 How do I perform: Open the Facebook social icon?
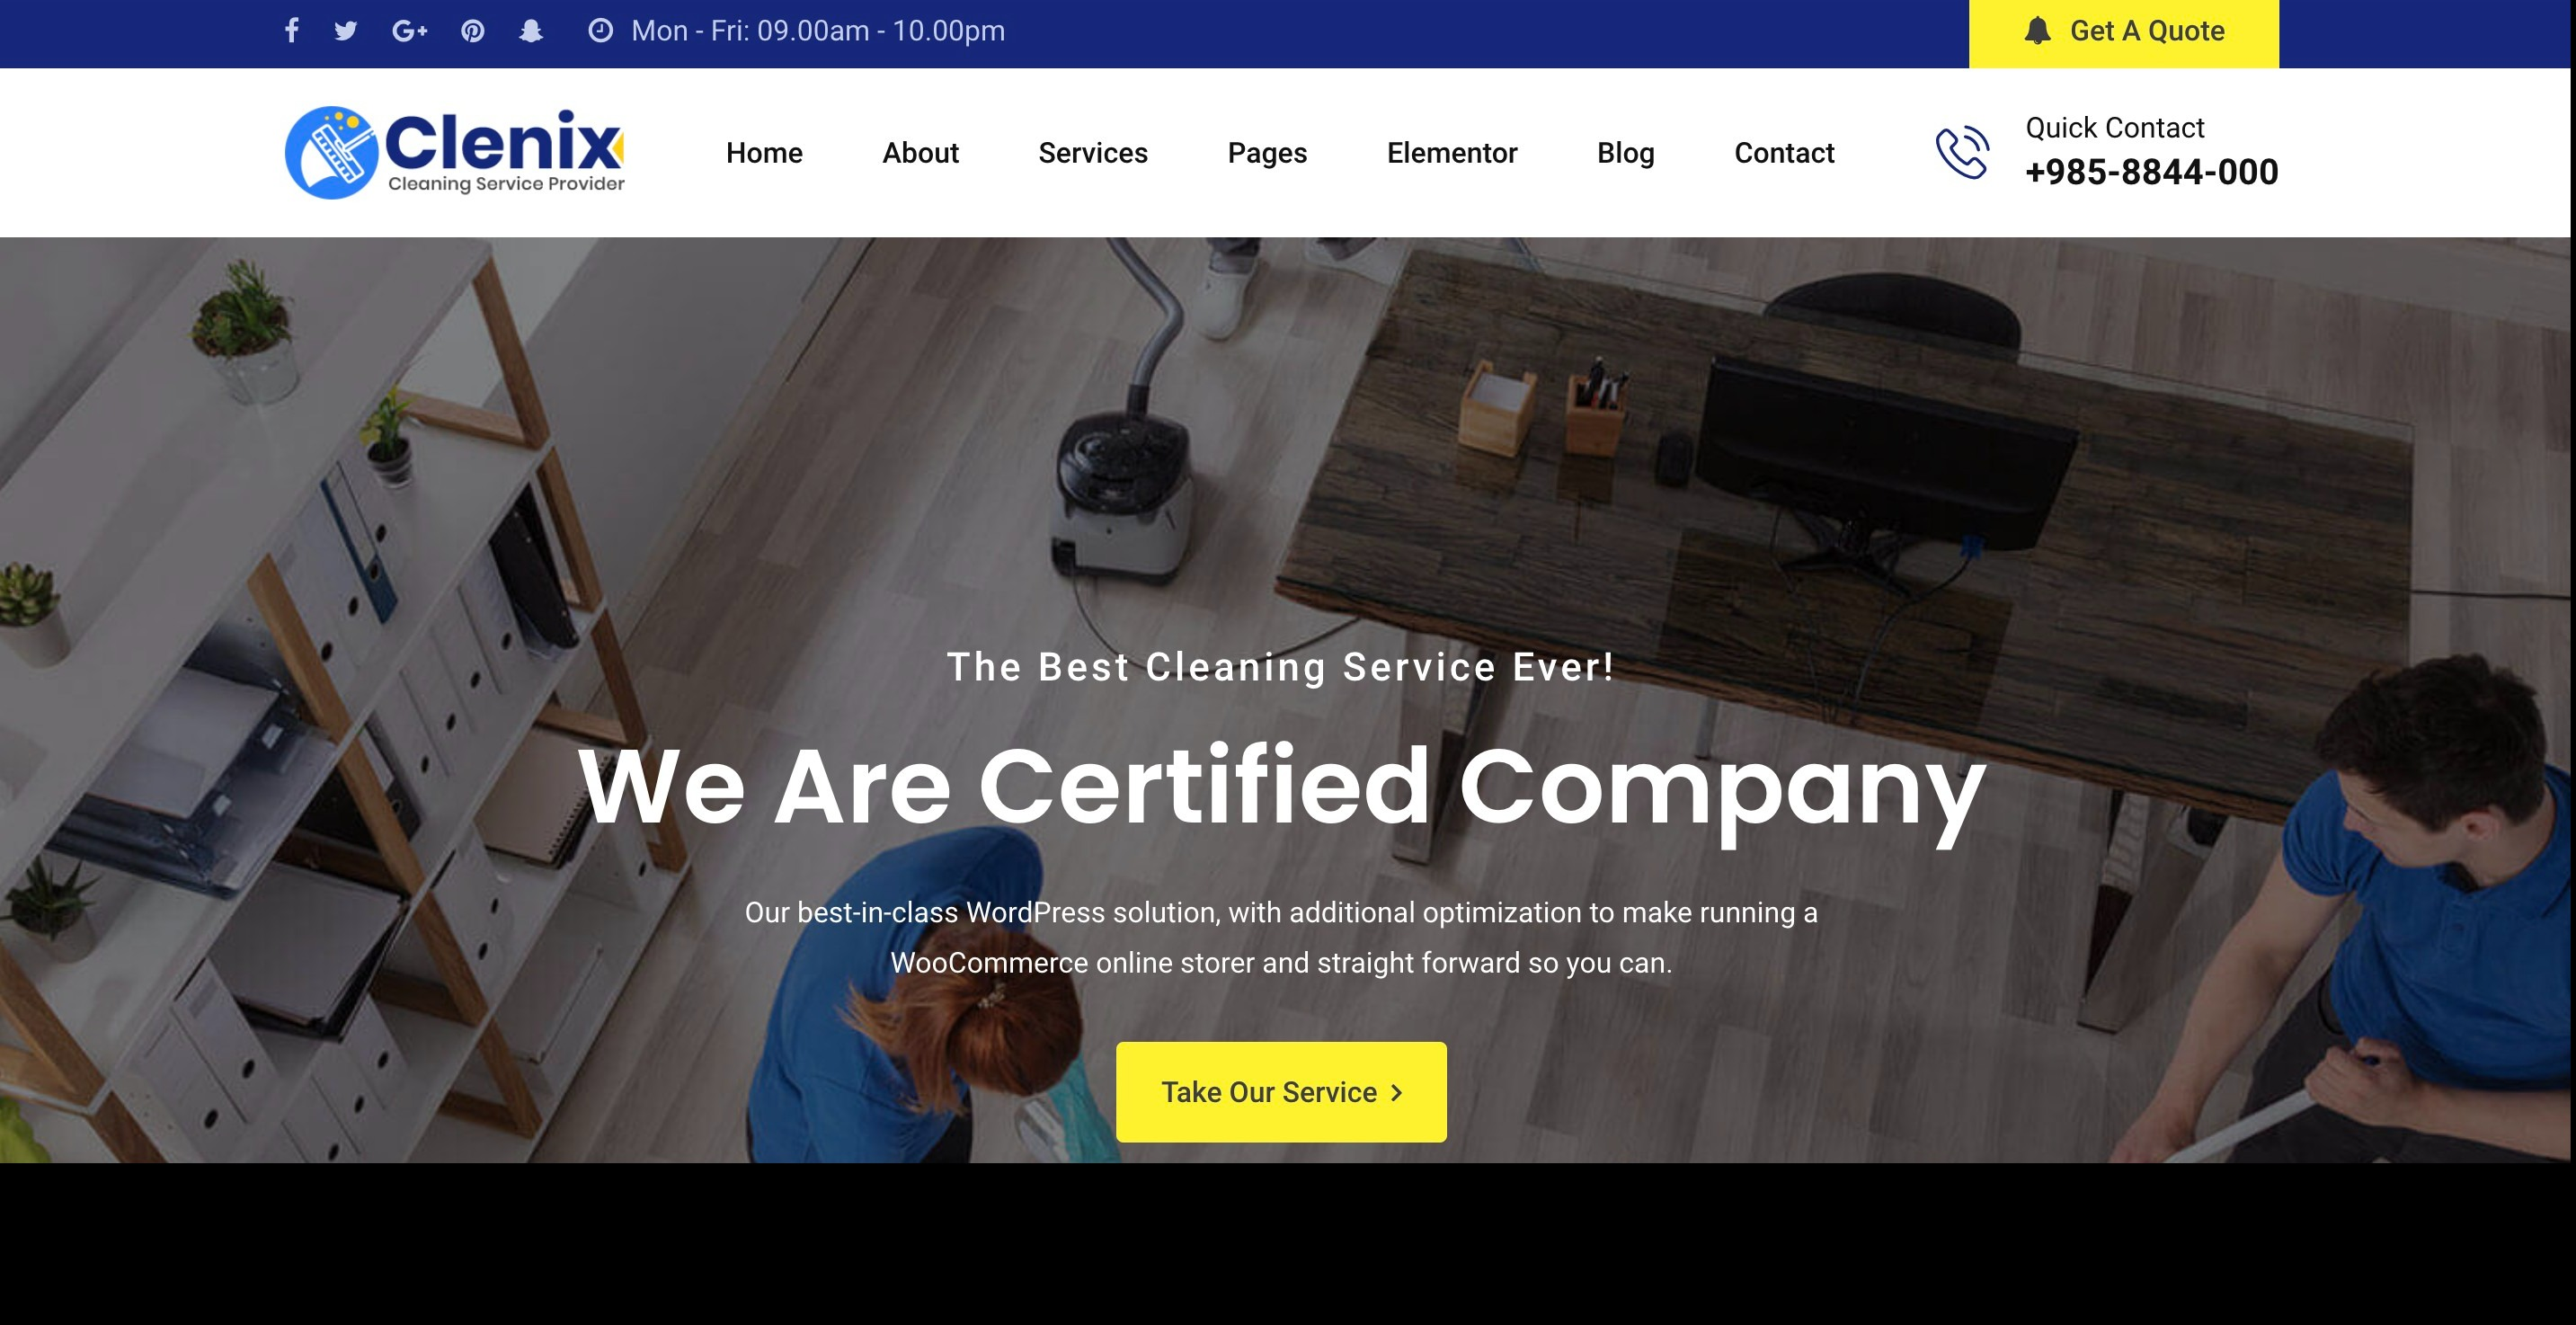[x=291, y=31]
